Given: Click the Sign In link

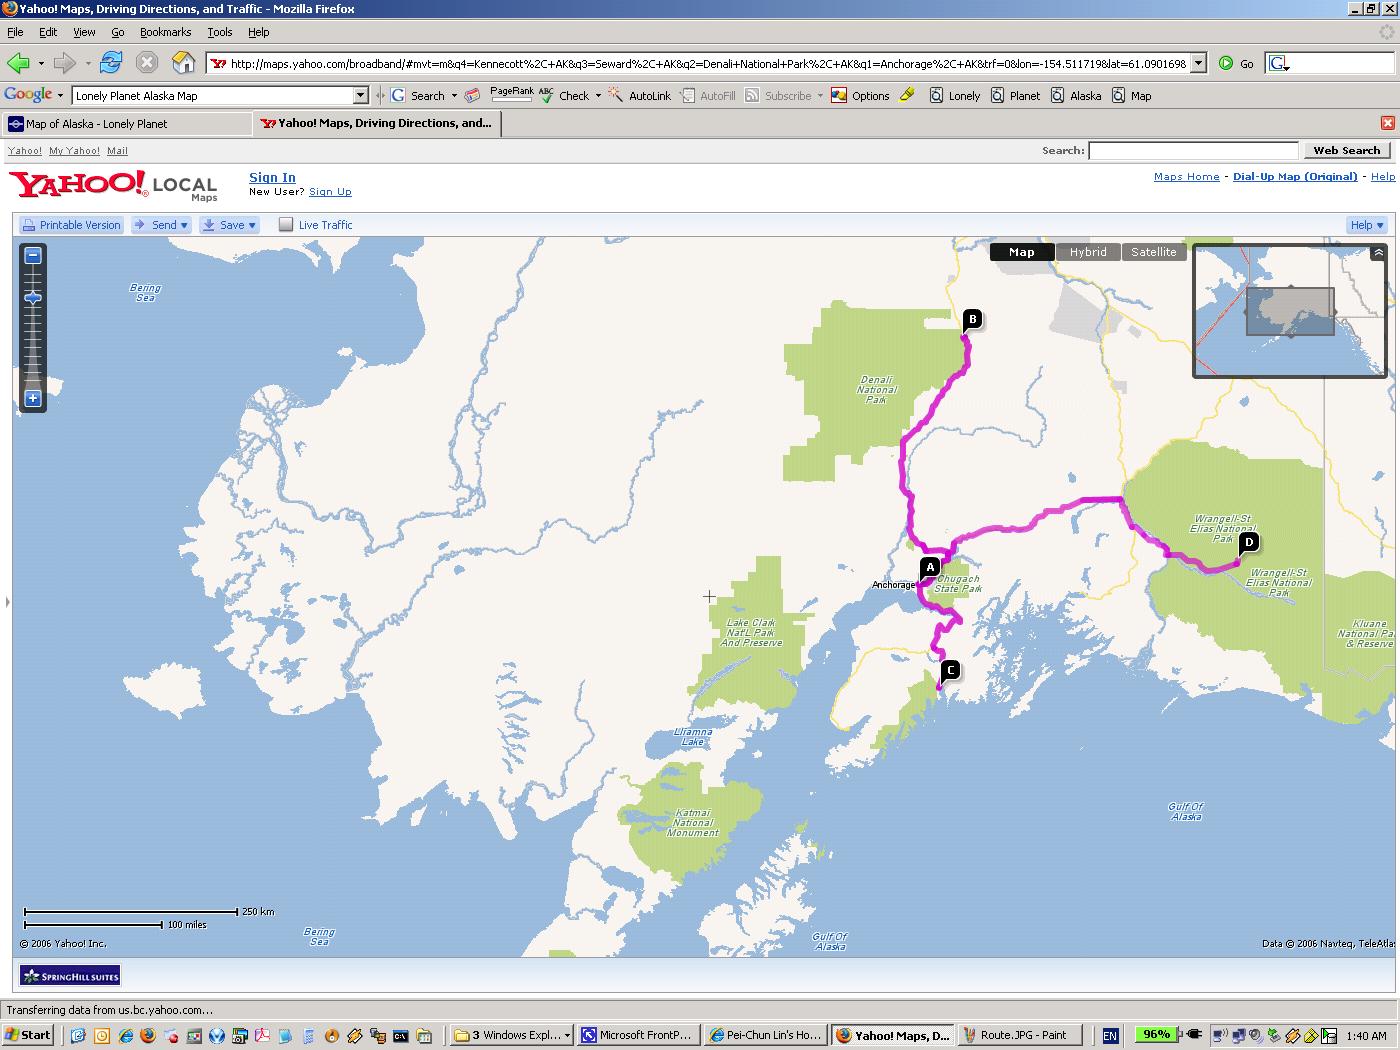Looking at the screenshot, I should pos(272,177).
